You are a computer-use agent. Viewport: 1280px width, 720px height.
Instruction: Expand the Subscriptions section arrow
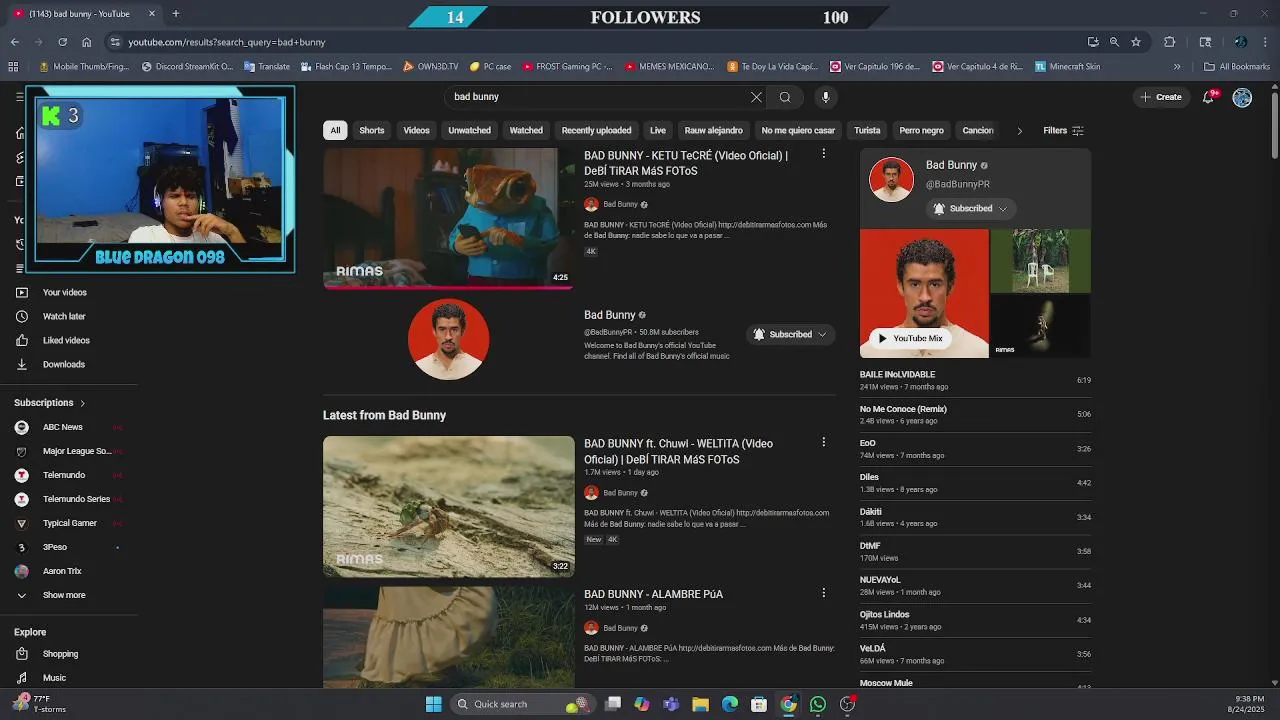tap(82, 403)
